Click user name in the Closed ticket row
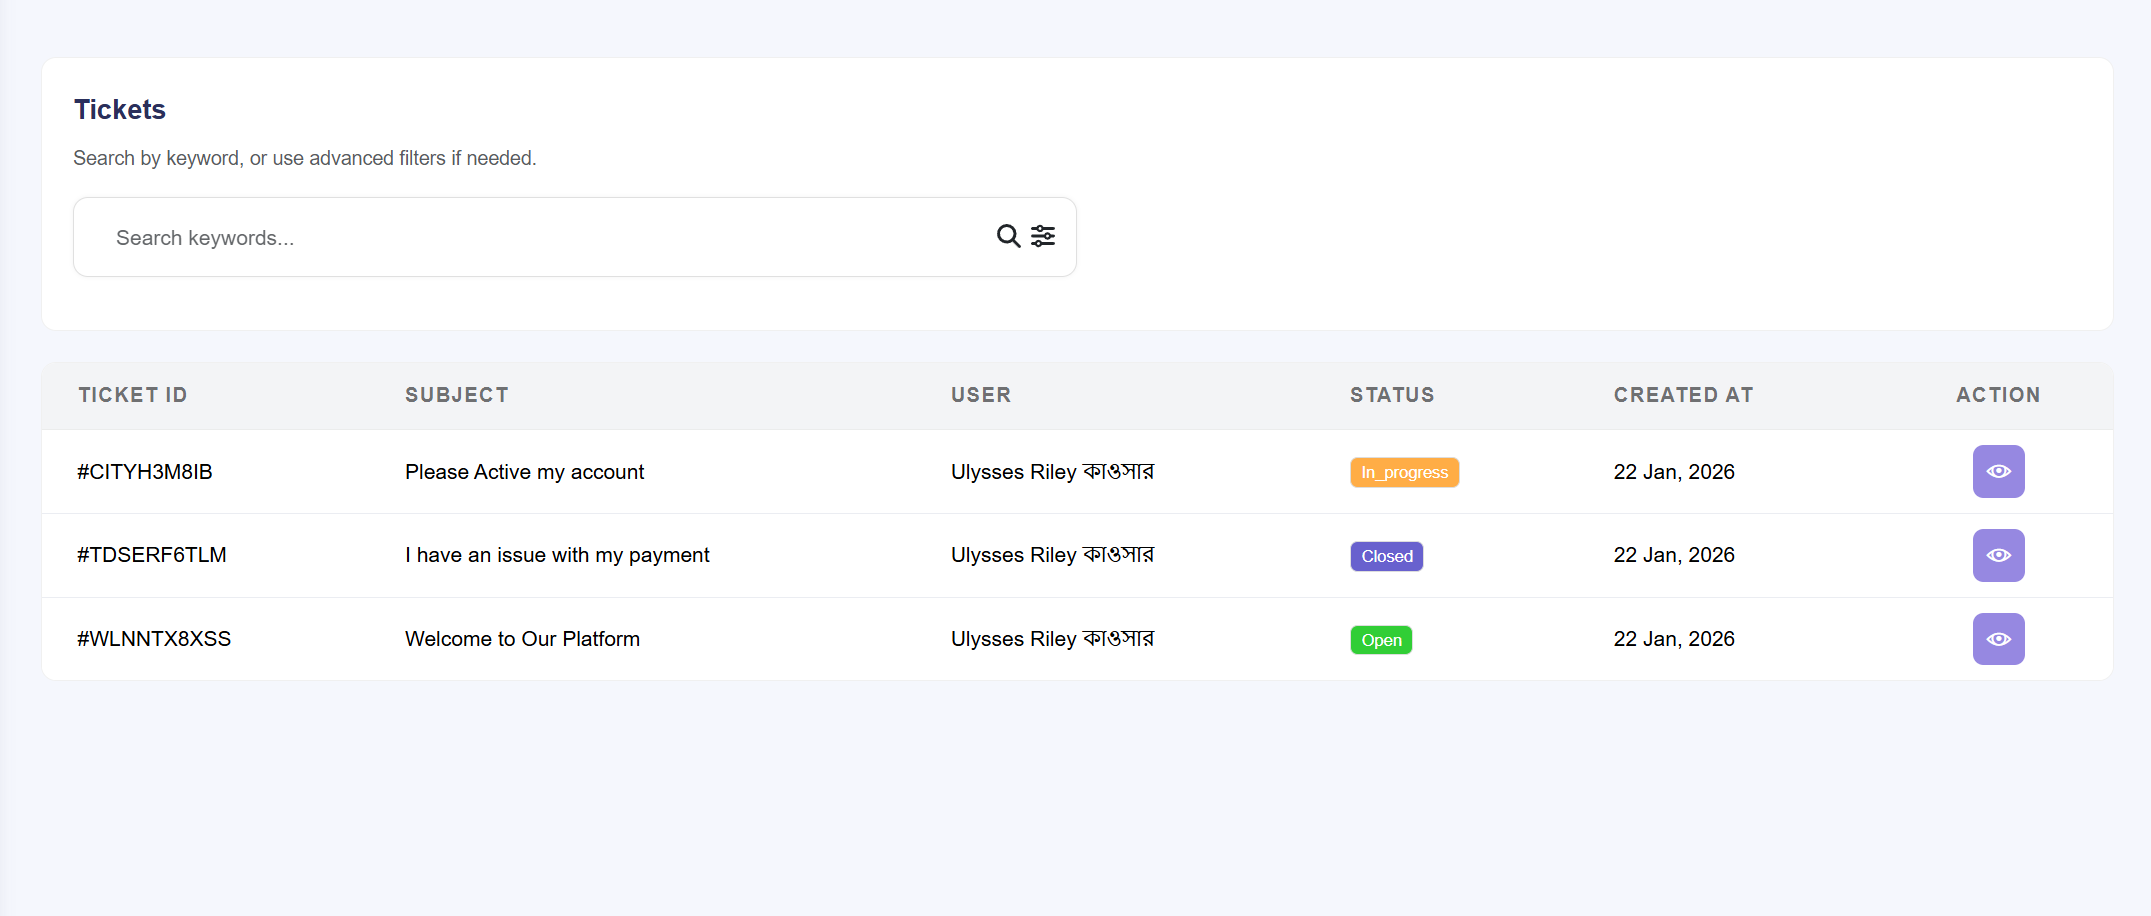This screenshot has width=2151, height=916. (1052, 555)
